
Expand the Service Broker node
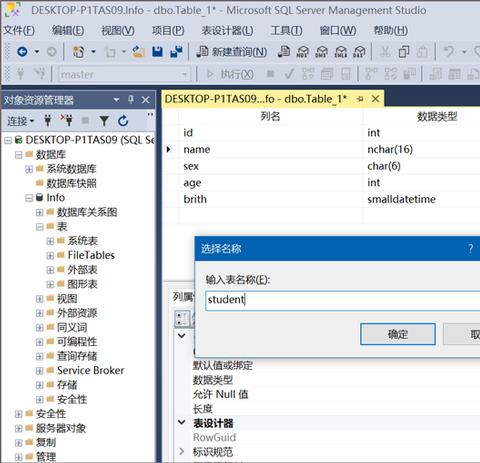point(39,371)
